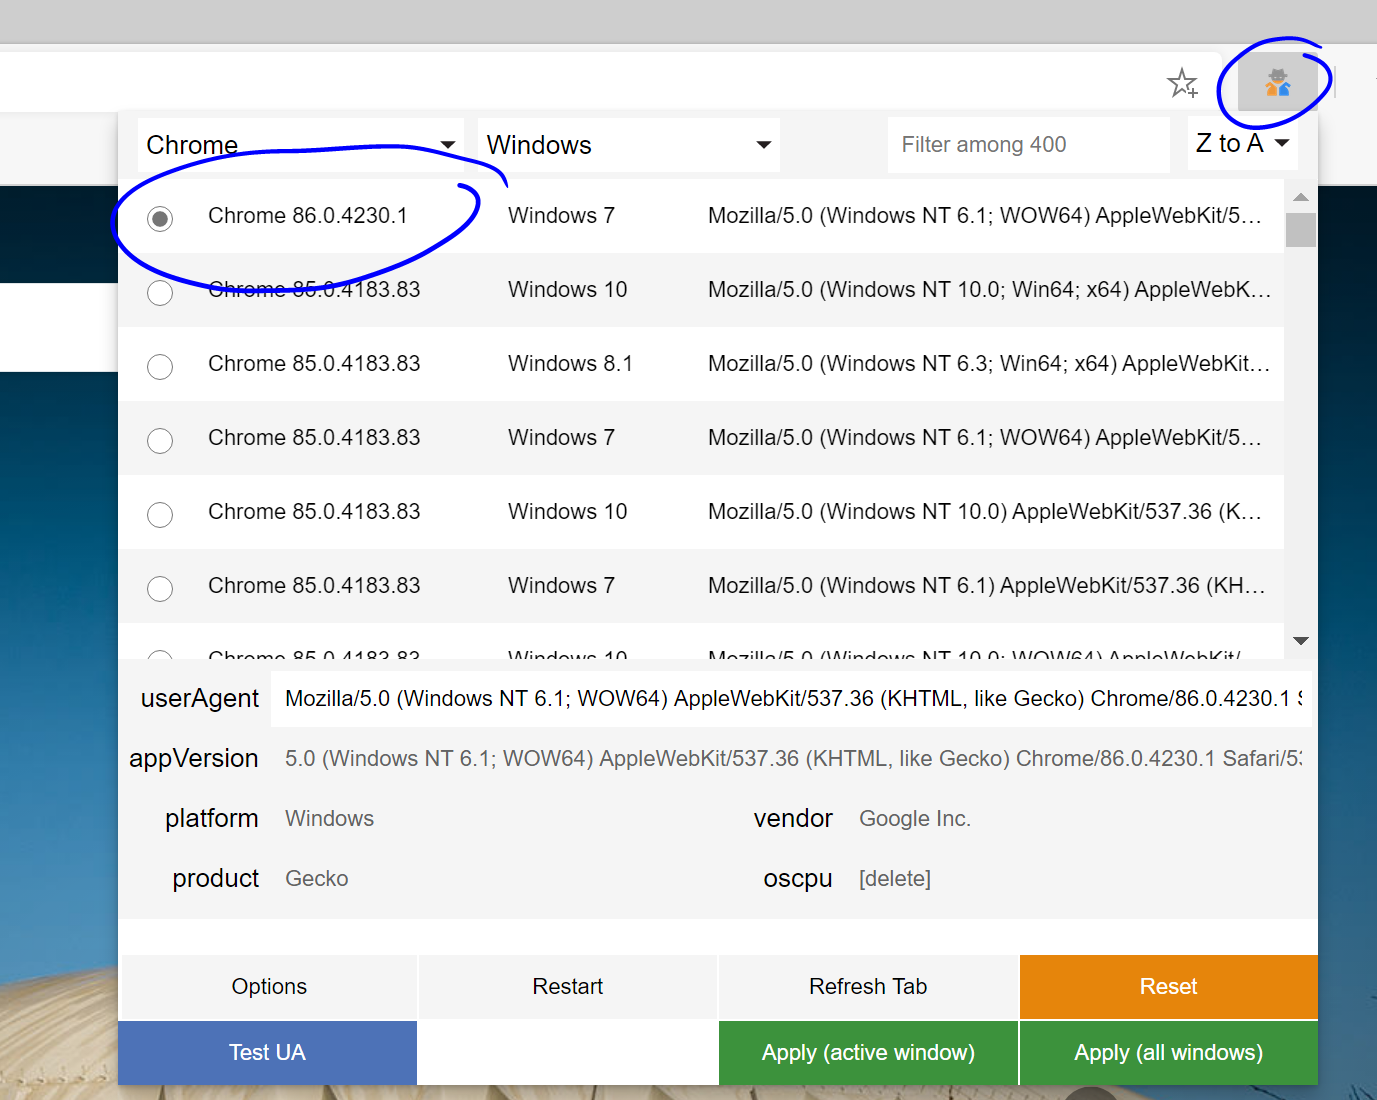
Task: Select Chrome 85 Windows 7 WOW64 radio button
Action: (x=160, y=440)
